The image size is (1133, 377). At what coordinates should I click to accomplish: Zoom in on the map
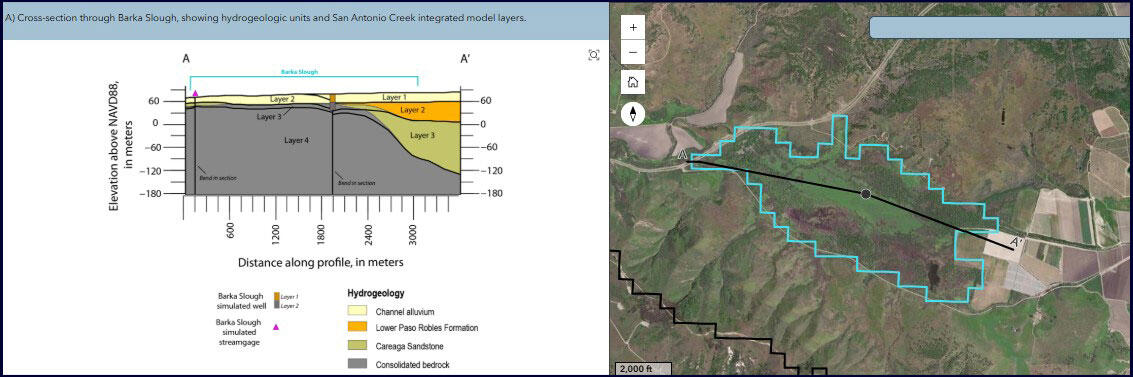pyautogui.click(x=633, y=27)
